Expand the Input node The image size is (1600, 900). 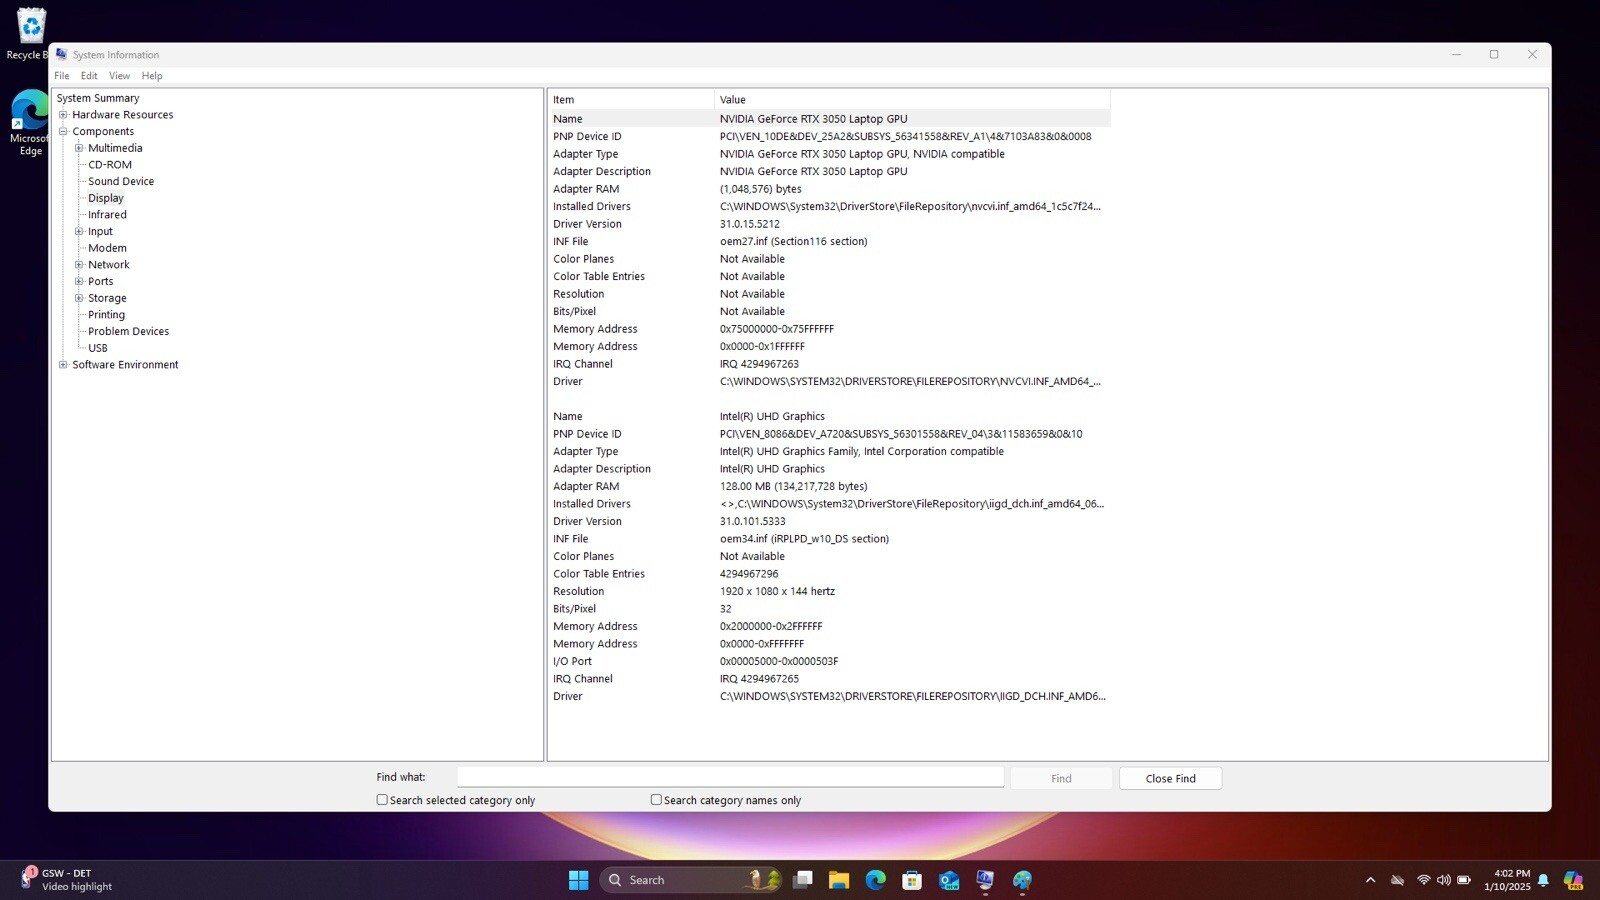pyautogui.click(x=79, y=231)
